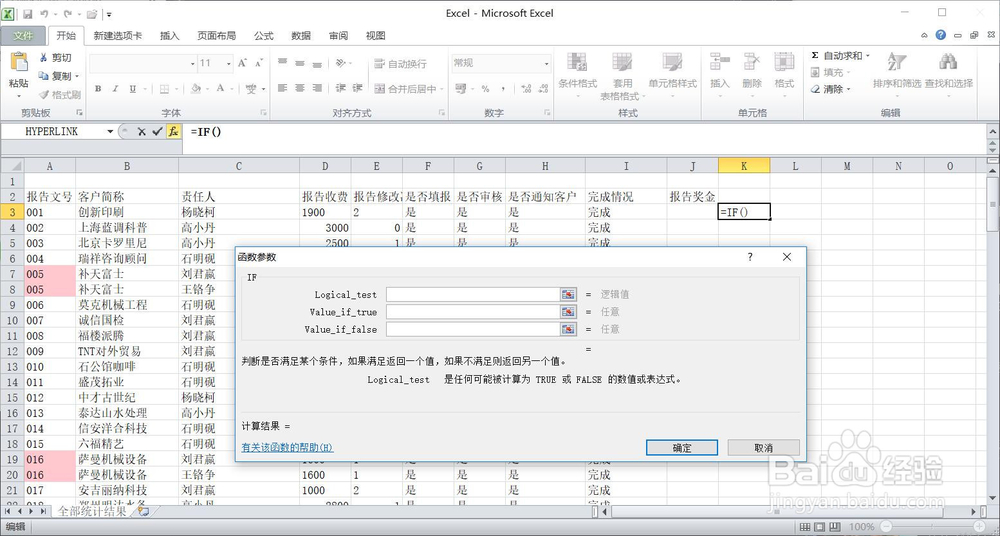Switch to the Insert (插入) ribbon tab
The width and height of the screenshot is (1000, 536).
[x=170, y=36]
